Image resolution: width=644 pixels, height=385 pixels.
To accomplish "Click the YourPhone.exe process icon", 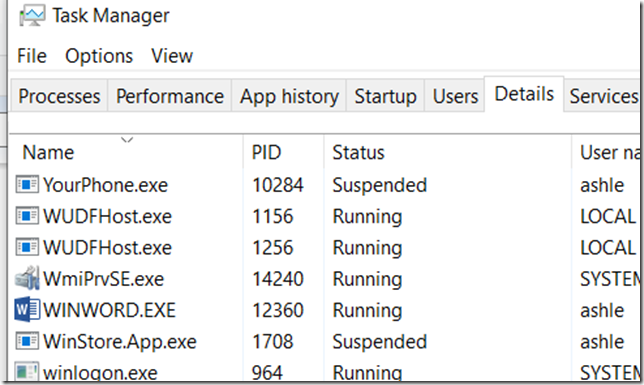I will (x=27, y=184).
